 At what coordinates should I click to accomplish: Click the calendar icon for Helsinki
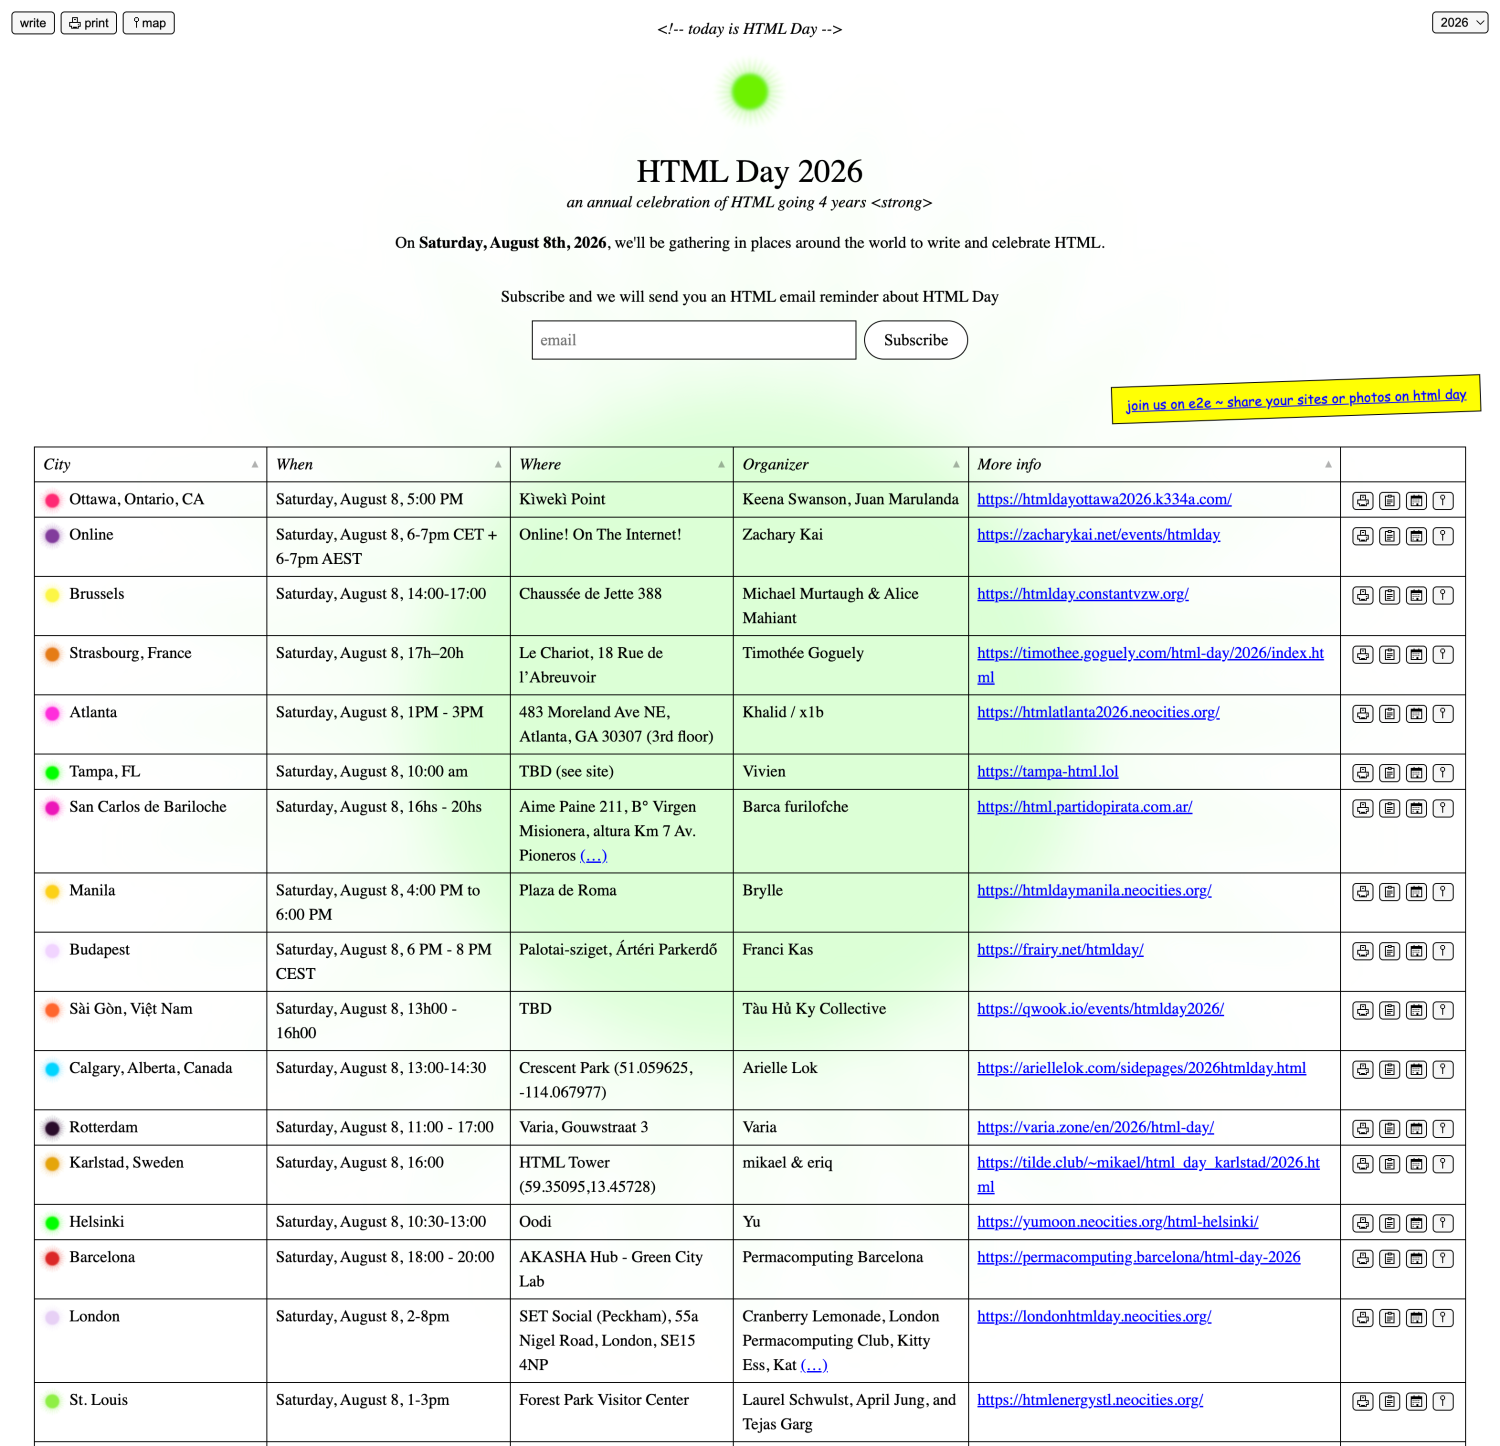pyautogui.click(x=1416, y=1223)
